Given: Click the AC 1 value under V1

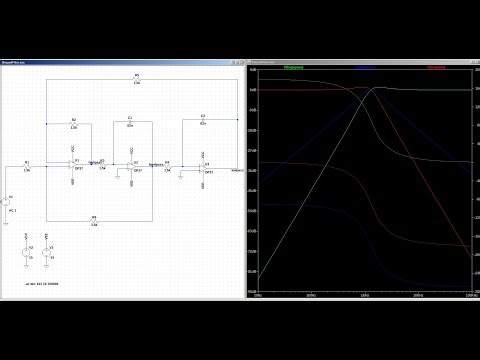Looking at the screenshot, I should (12, 211).
